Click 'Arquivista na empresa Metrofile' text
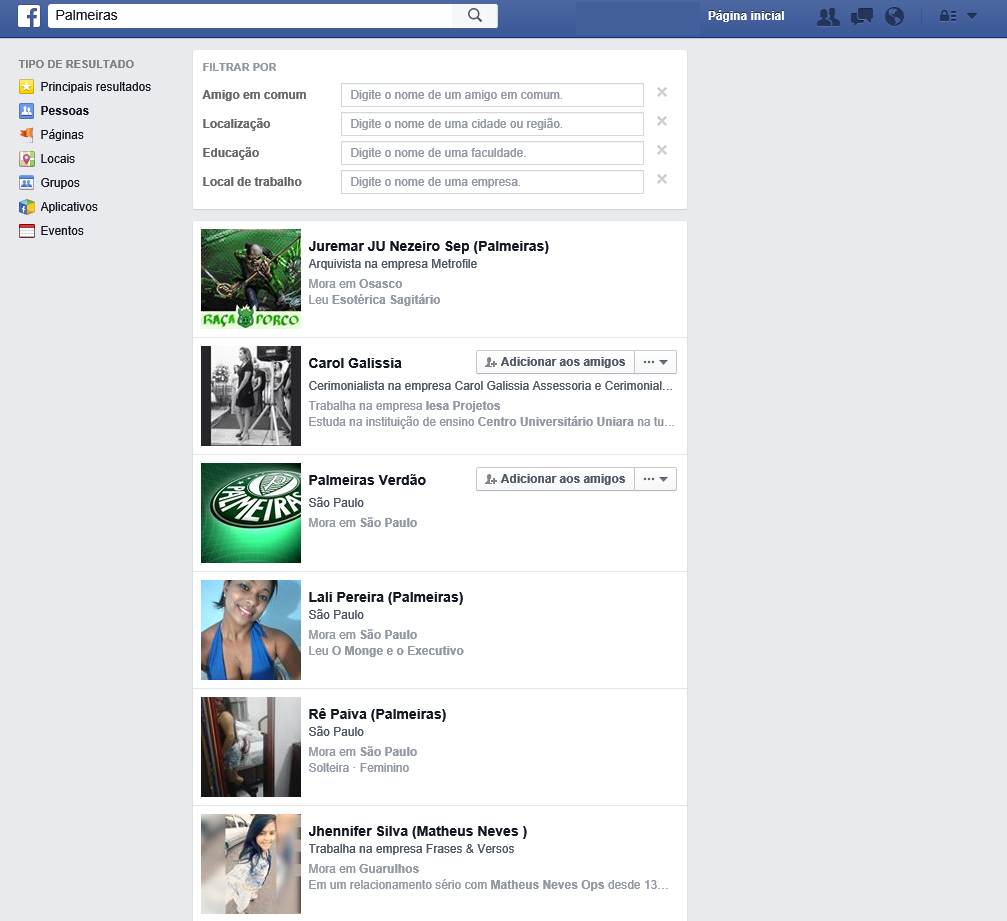The width and height of the screenshot is (1007, 921). 392,263
